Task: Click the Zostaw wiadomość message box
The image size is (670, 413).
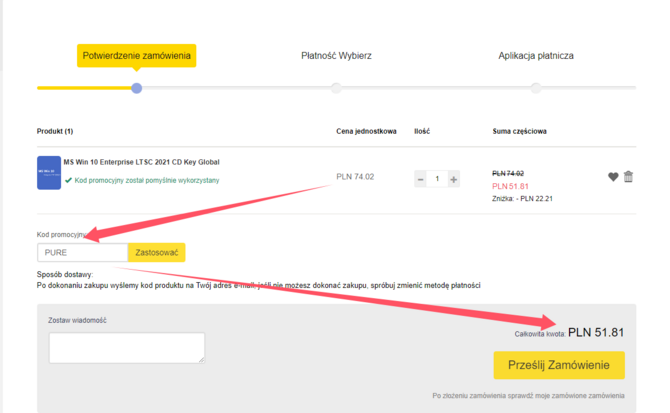Action: click(x=126, y=347)
